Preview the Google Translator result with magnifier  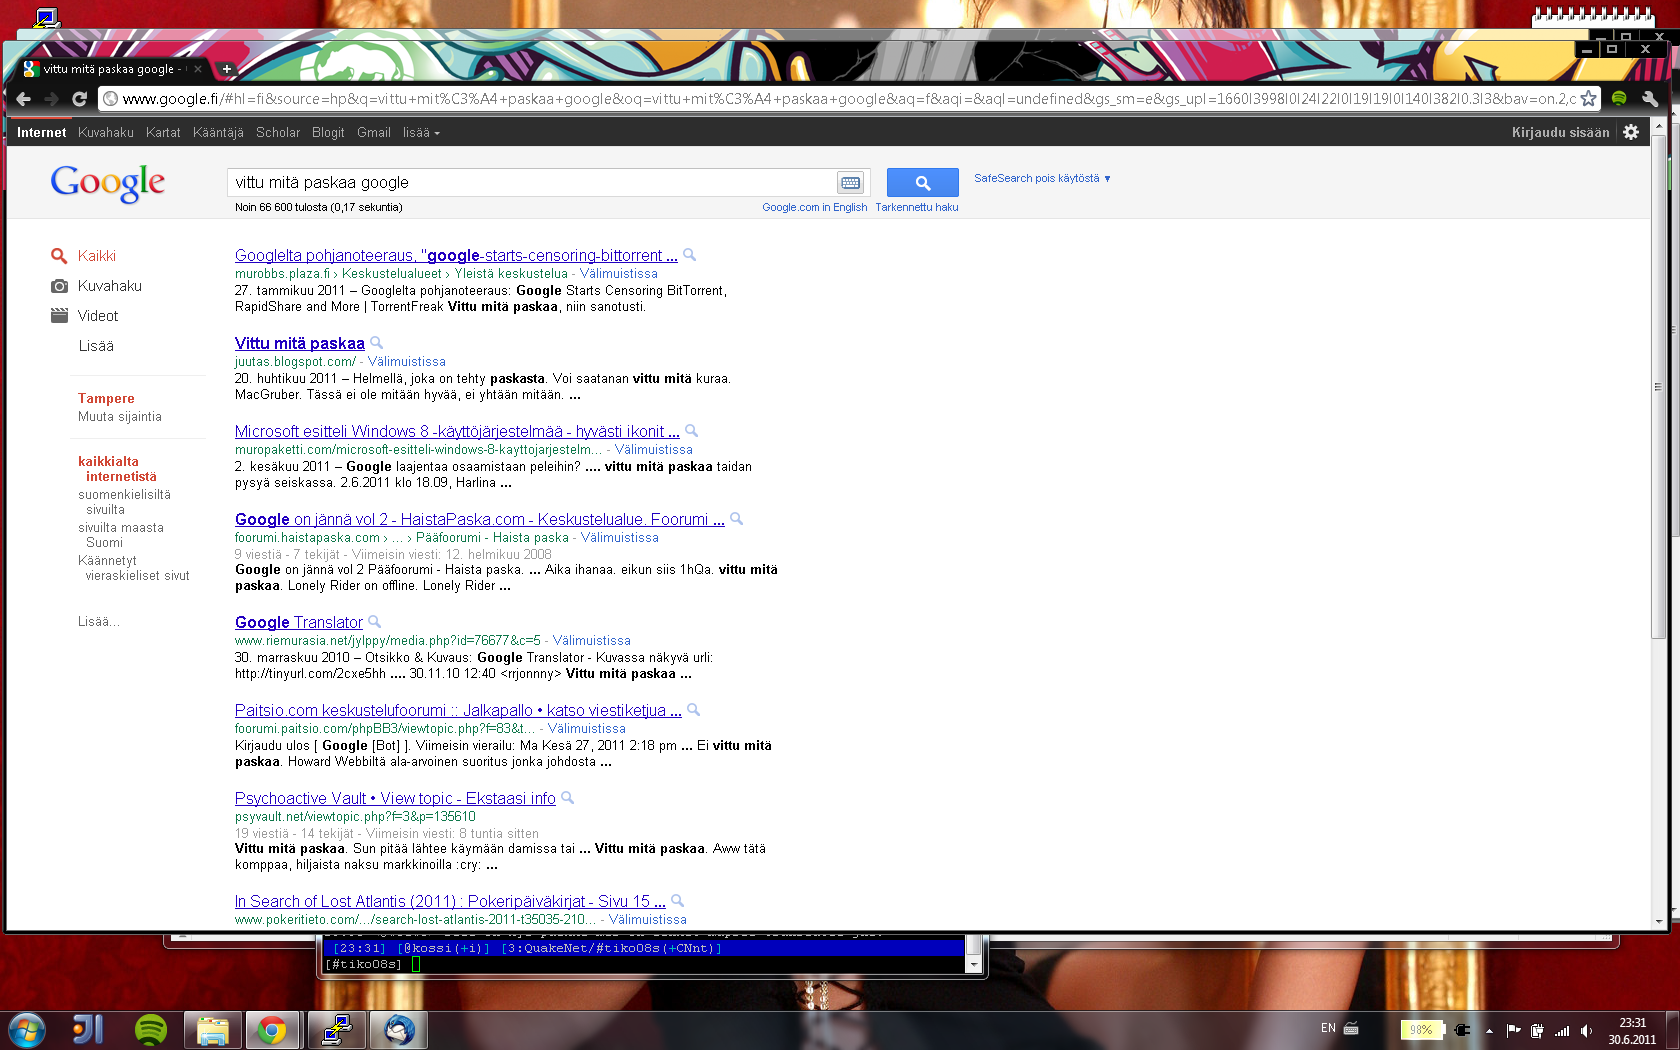(x=375, y=622)
